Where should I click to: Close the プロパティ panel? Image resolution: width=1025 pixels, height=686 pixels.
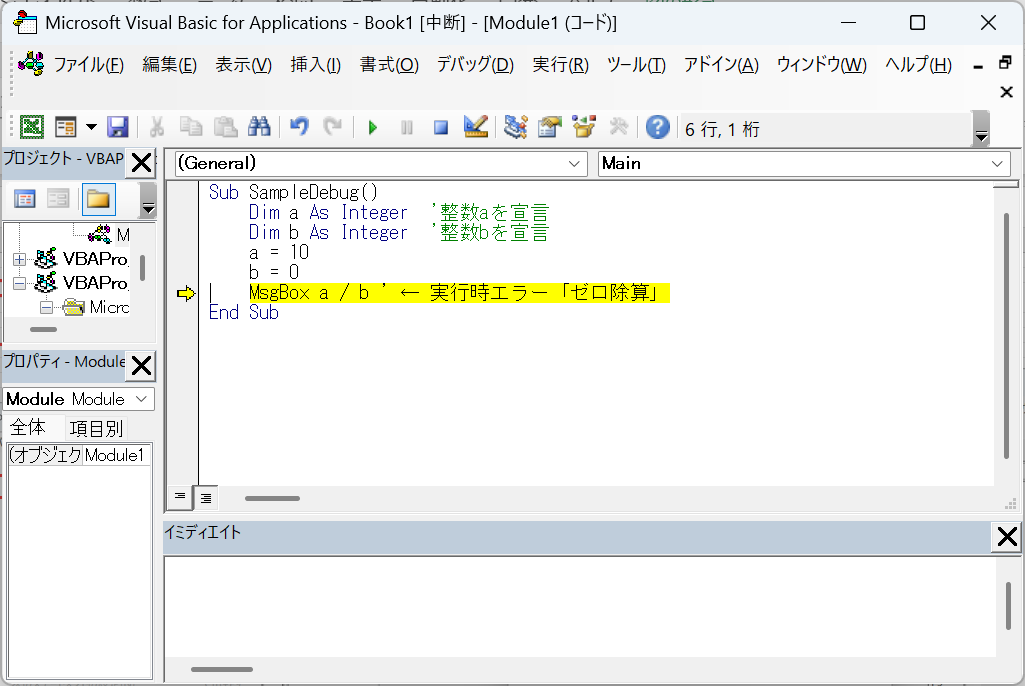pyautogui.click(x=141, y=366)
